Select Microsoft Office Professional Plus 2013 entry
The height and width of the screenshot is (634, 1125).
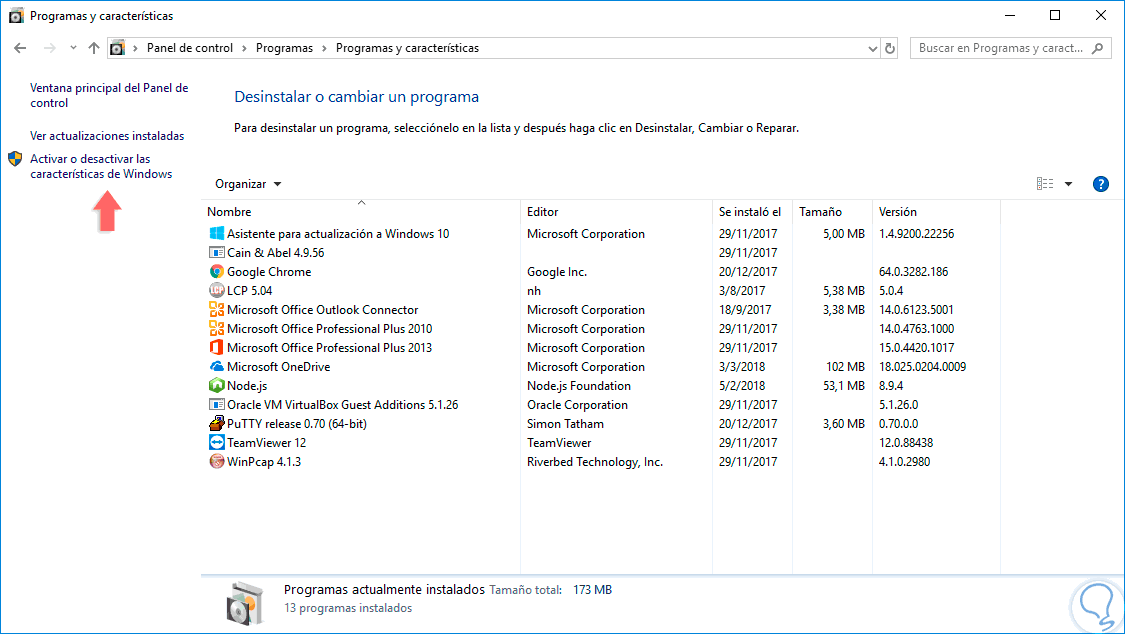[x=329, y=348]
